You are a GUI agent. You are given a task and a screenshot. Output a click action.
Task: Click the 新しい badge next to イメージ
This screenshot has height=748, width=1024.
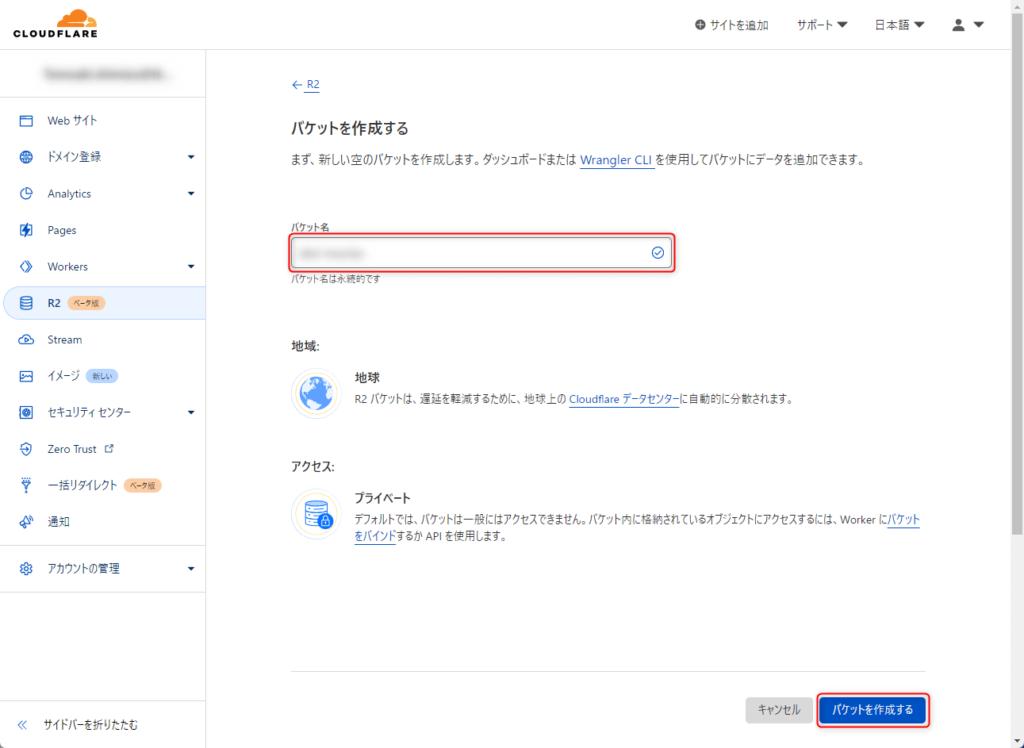[x=102, y=376]
